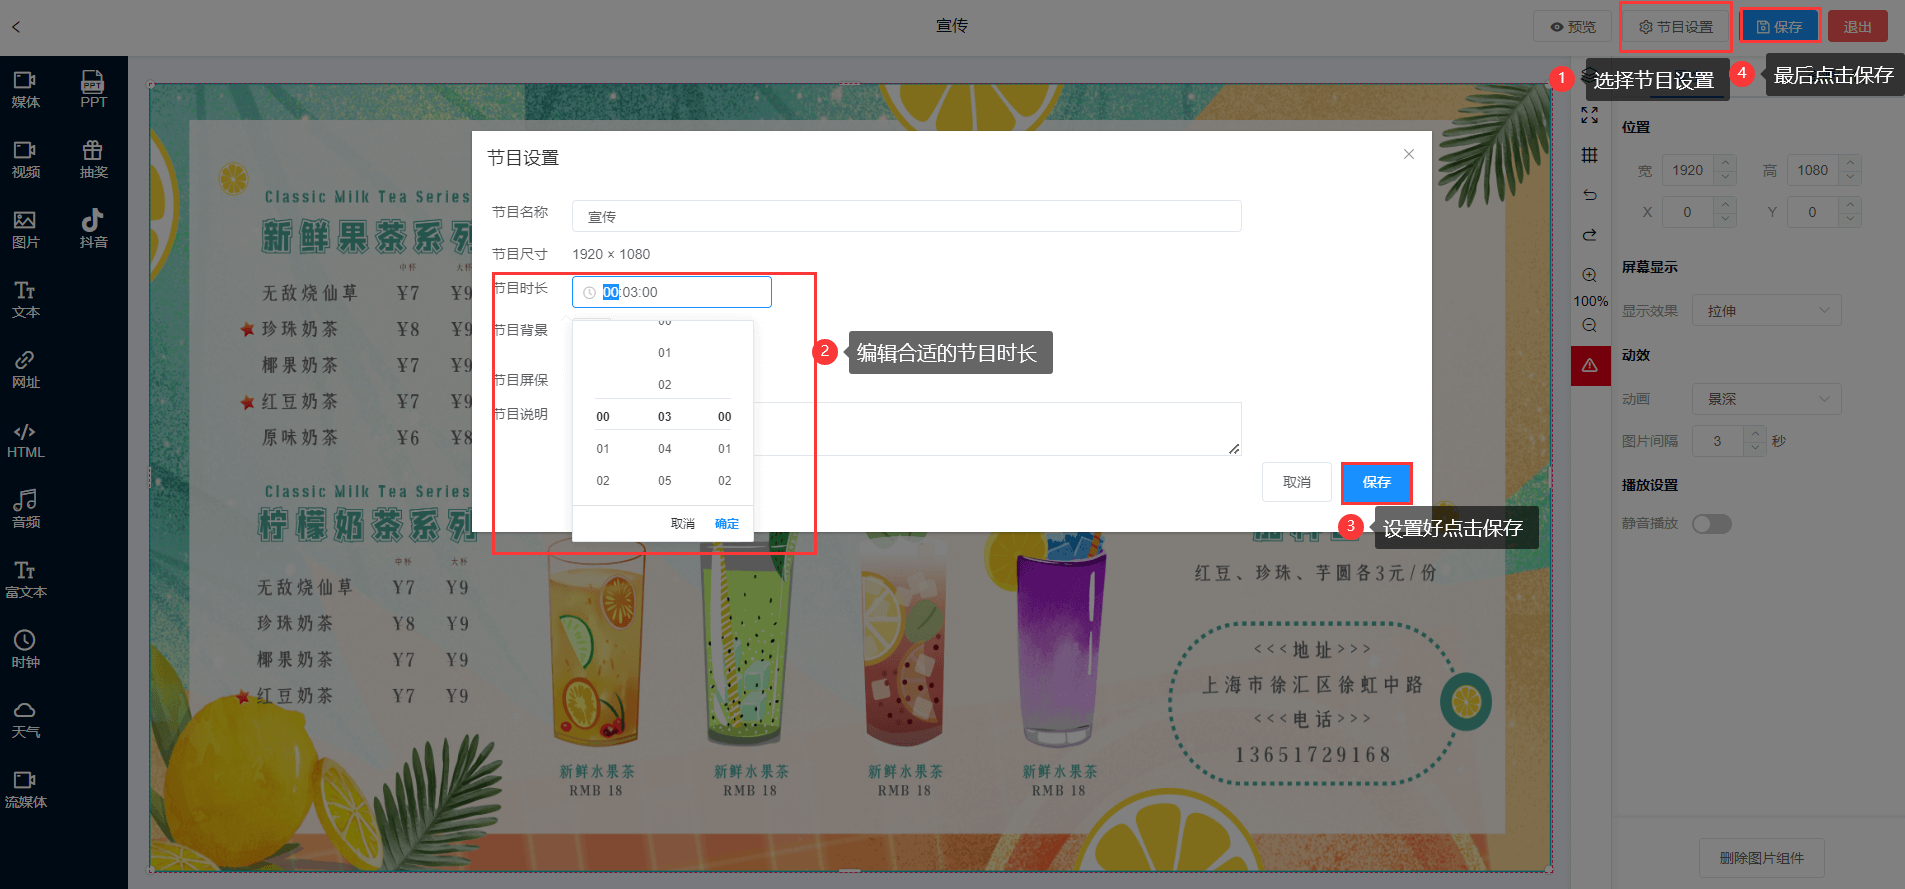
Task: Toggle the 静音播放 mute switch
Action: (1711, 524)
